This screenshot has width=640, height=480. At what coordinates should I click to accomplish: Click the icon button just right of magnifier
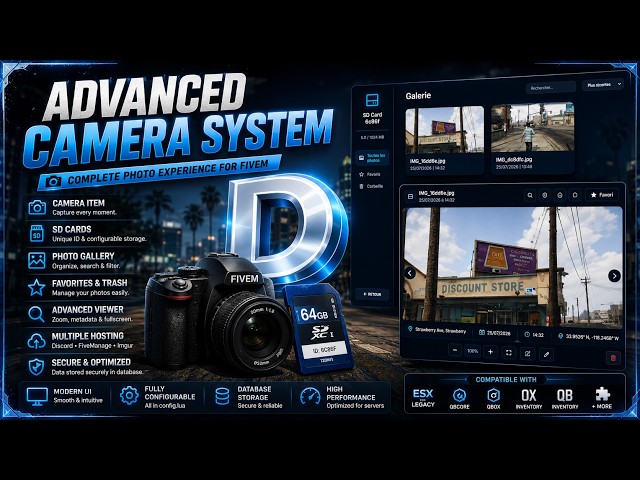(544, 196)
